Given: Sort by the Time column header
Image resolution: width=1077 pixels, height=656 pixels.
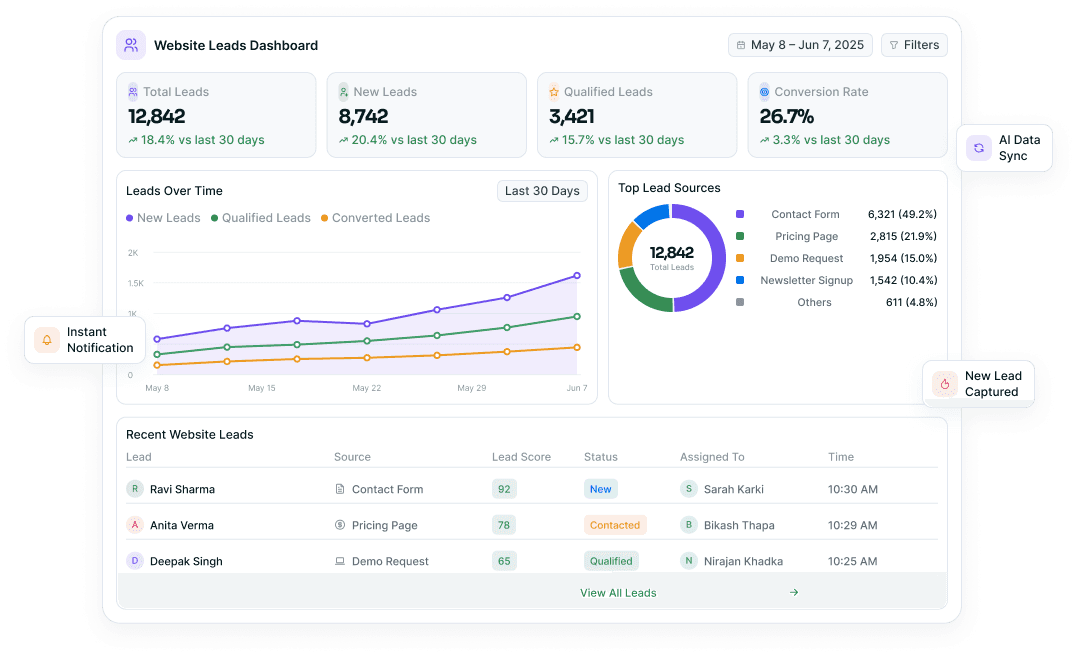Looking at the screenshot, I should point(841,457).
